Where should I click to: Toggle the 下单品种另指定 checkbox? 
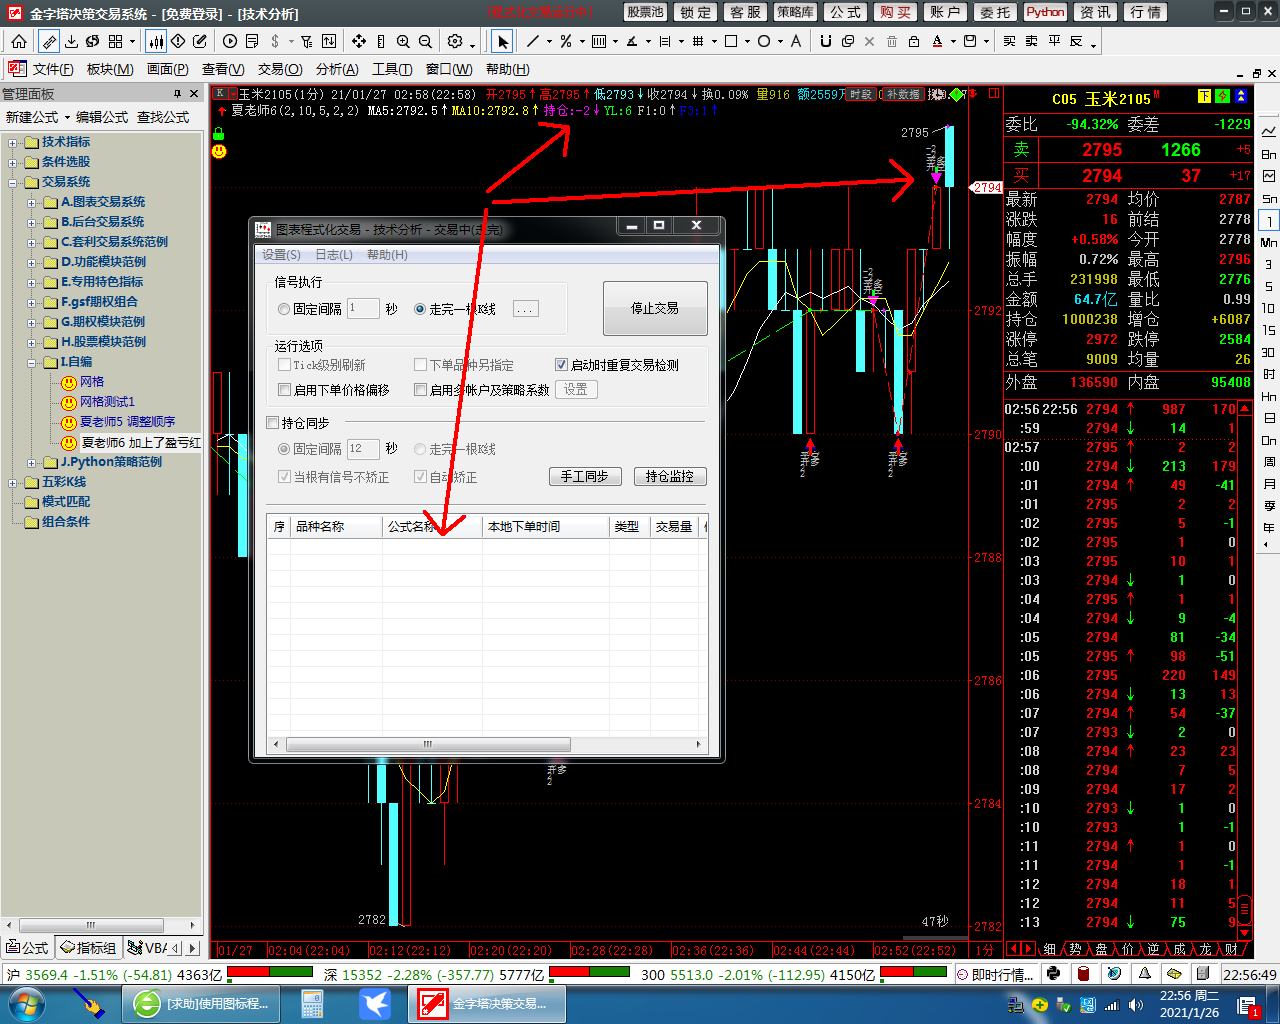coord(421,365)
